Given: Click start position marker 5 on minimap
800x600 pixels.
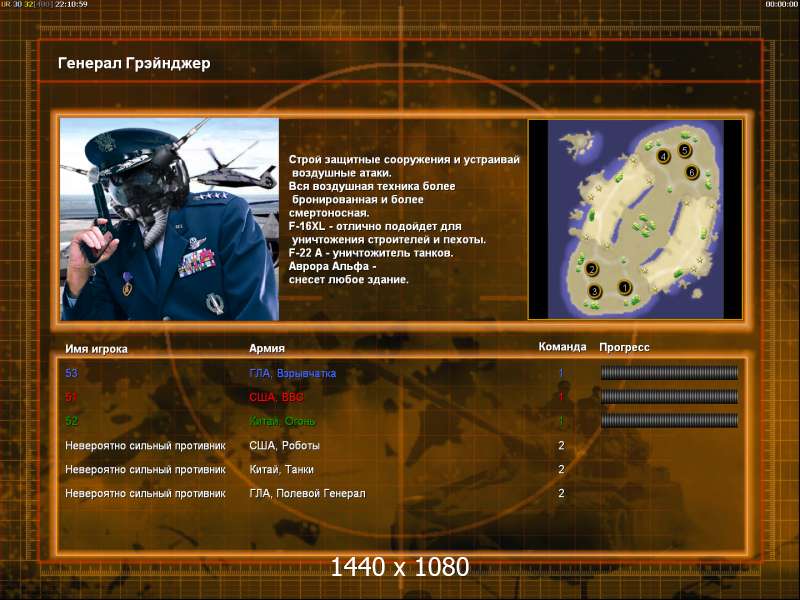Looking at the screenshot, I should (x=685, y=150).
